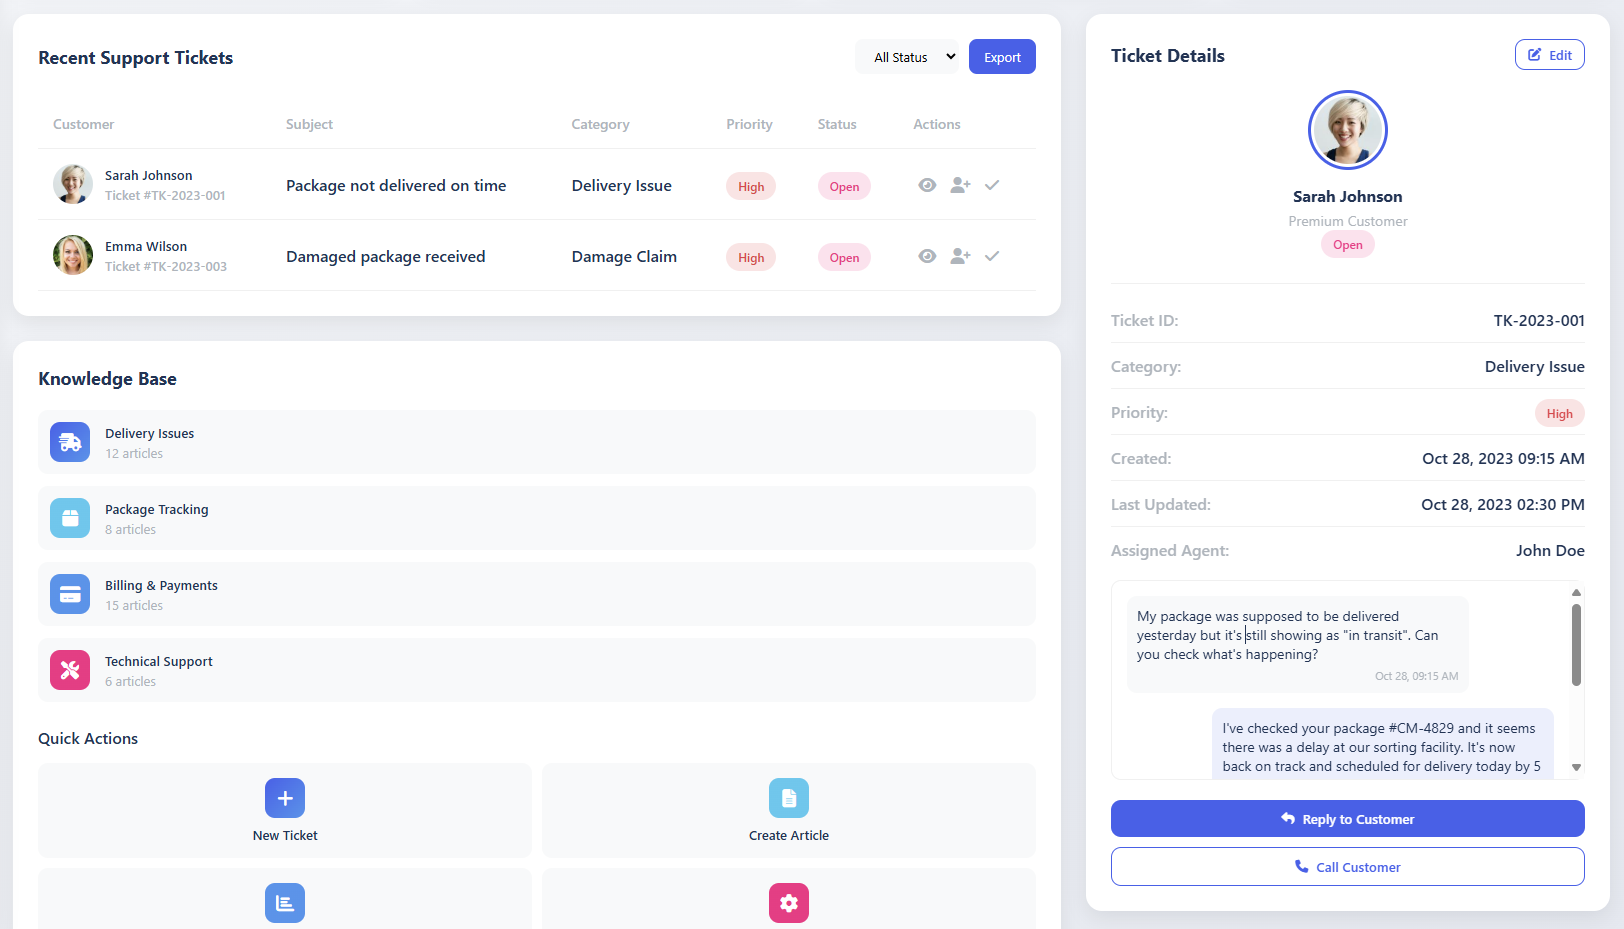Click the "Ticket #TK-2023-003" text

(x=166, y=266)
